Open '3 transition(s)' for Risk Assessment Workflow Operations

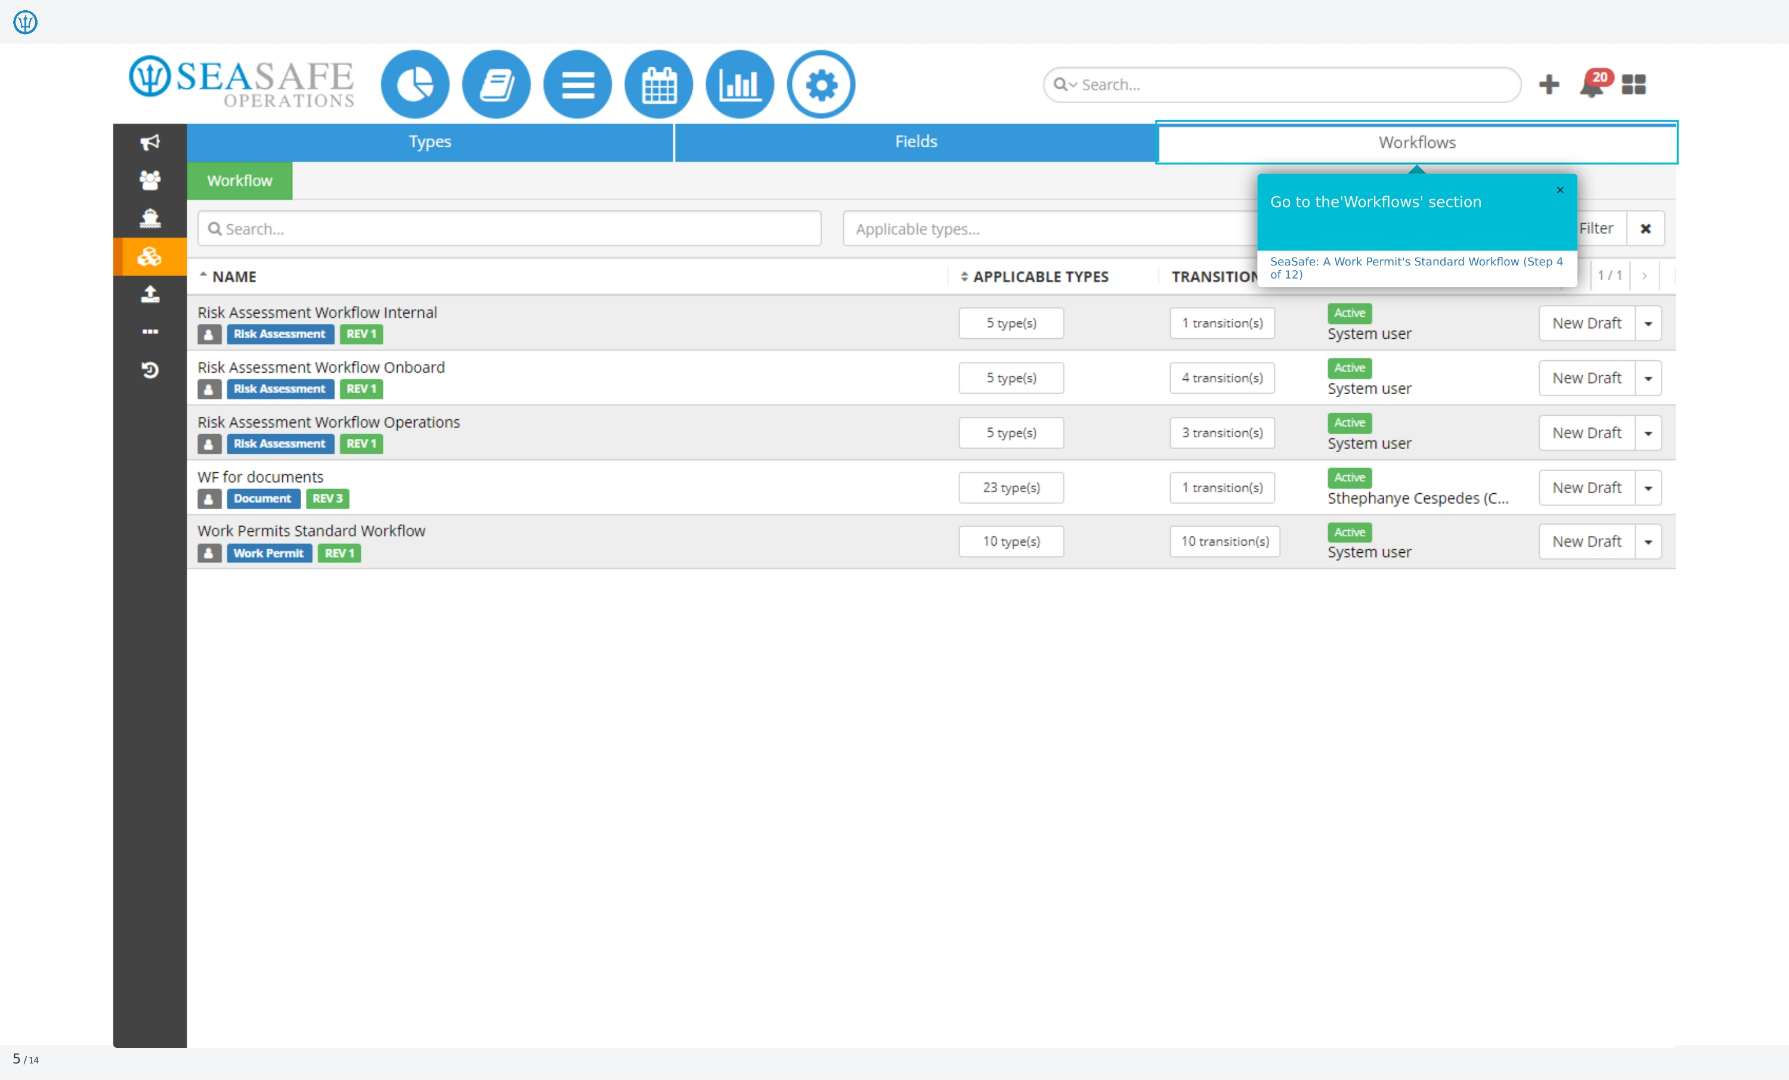click(x=1222, y=433)
